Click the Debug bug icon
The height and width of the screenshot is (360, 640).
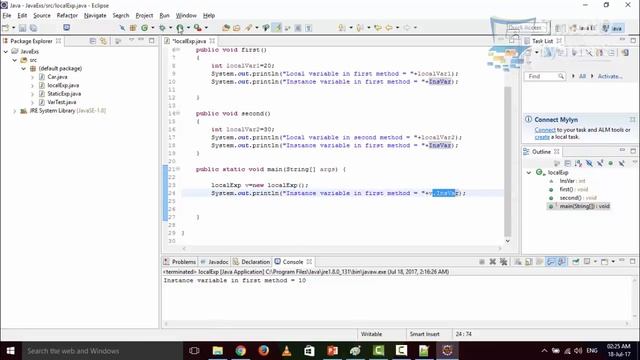(x=162, y=28)
